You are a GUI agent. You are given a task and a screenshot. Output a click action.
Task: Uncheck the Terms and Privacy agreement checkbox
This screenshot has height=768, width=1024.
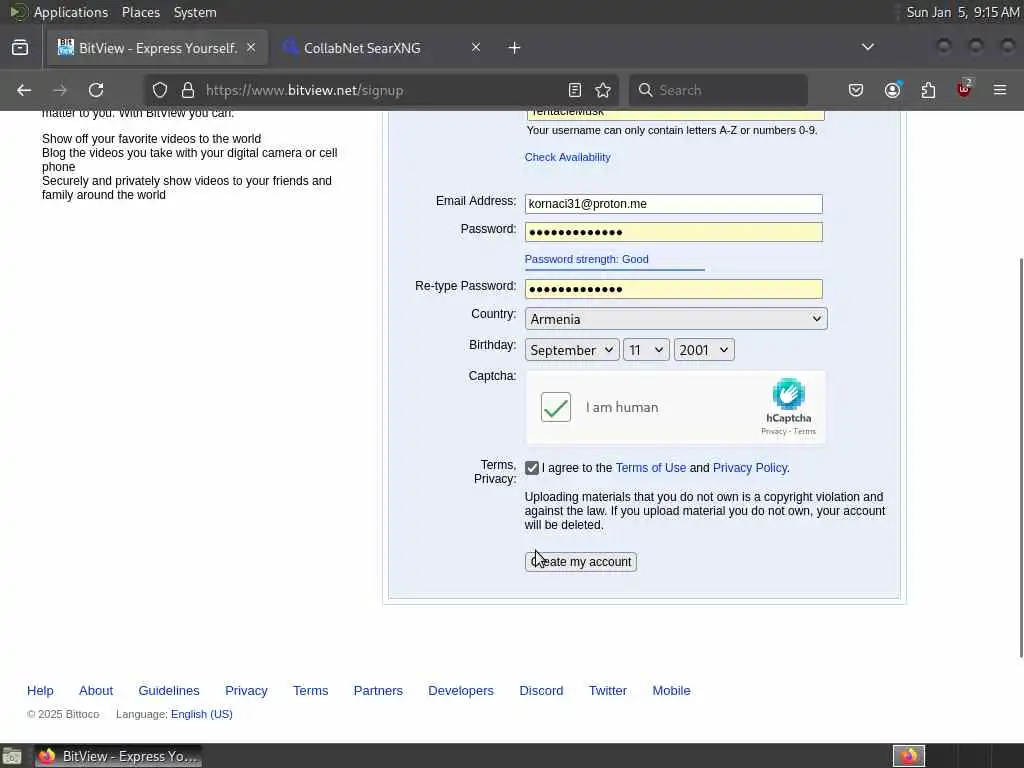pos(532,468)
